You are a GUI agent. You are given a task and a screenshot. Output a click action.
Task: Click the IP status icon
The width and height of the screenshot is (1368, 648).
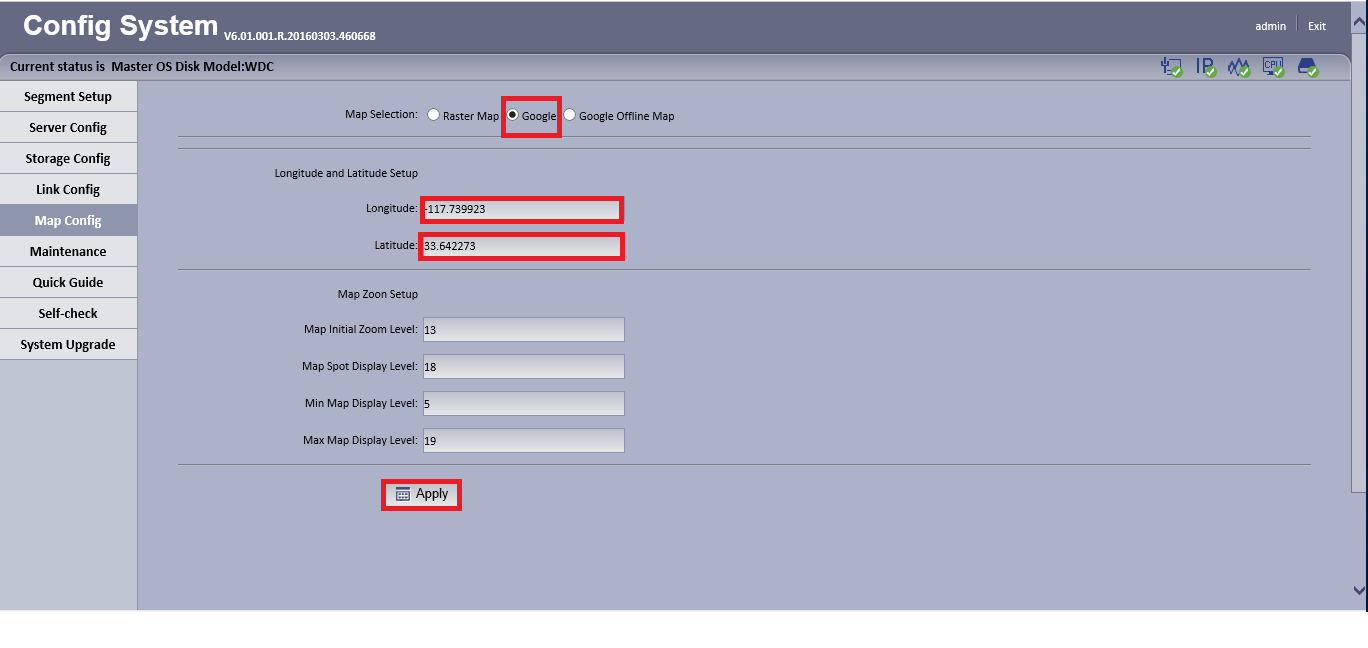(1206, 67)
